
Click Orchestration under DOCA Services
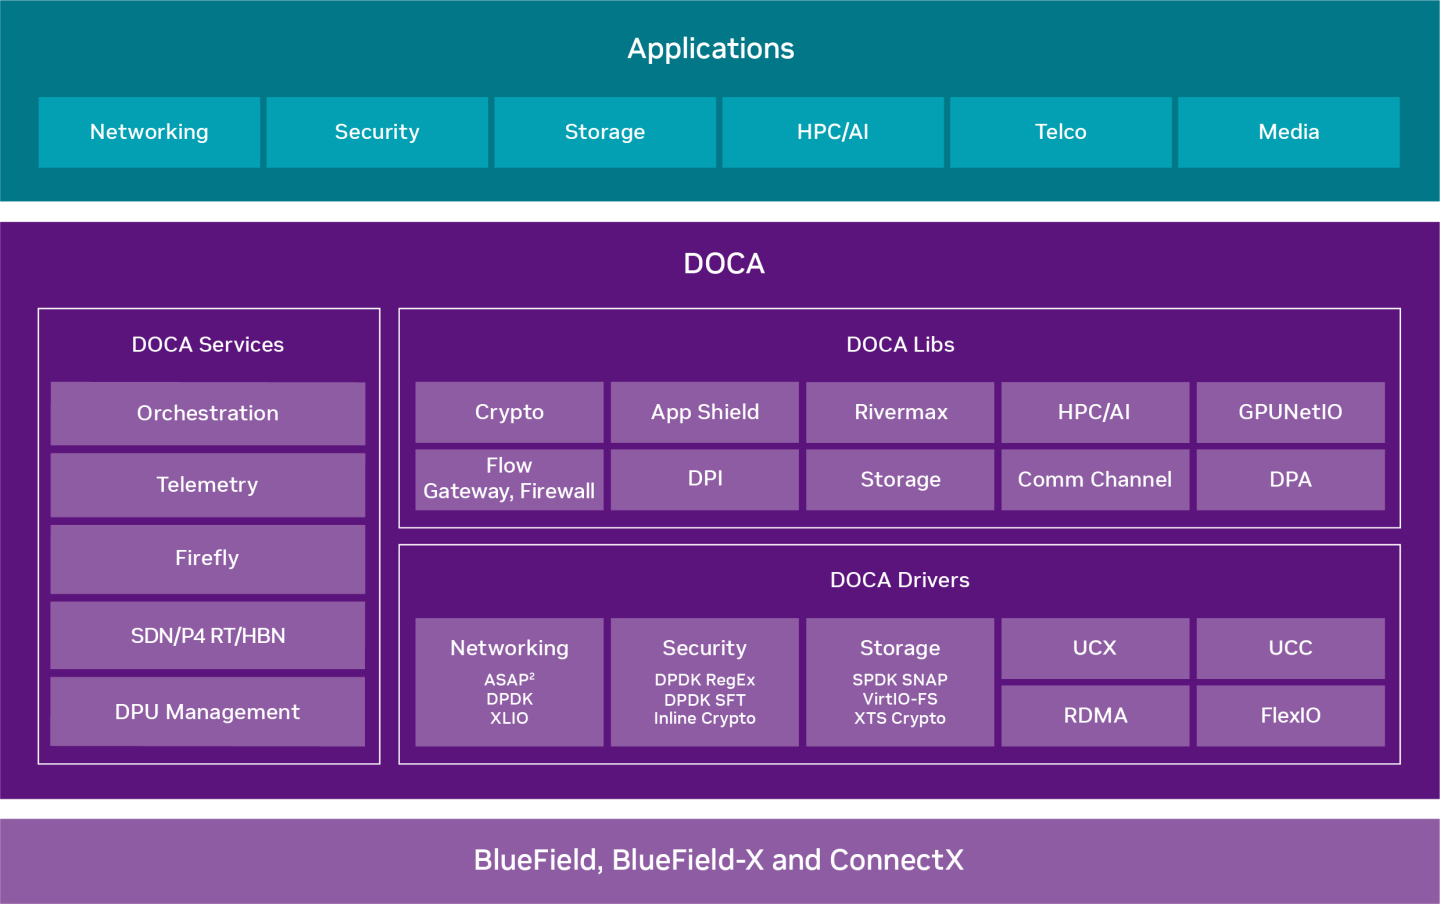[x=208, y=413]
